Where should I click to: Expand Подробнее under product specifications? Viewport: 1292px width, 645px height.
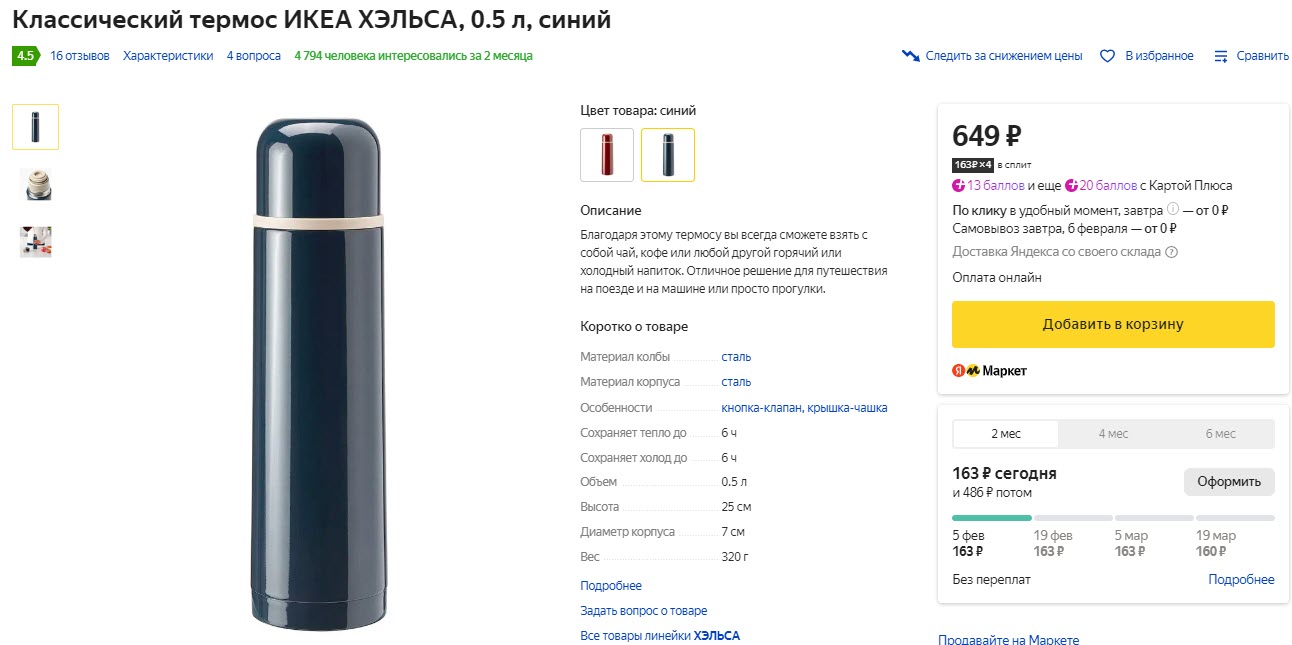[610, 585]
